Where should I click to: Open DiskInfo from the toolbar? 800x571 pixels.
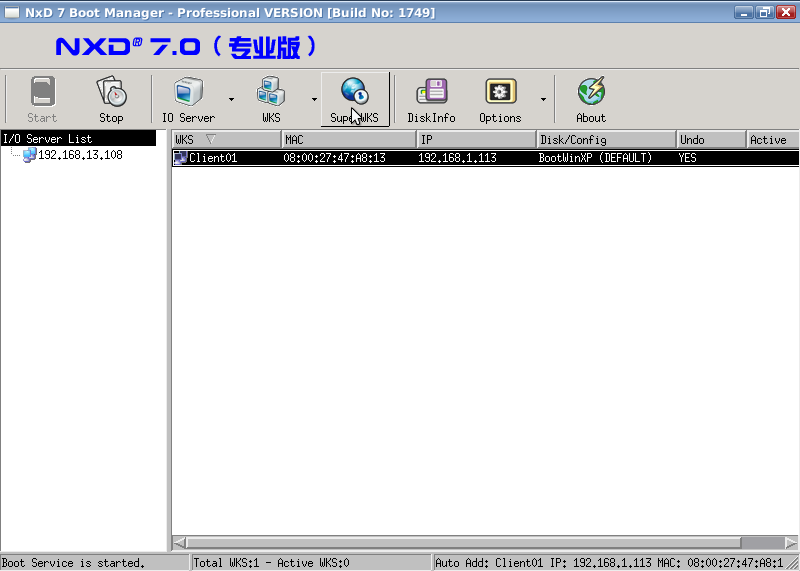click(432, 100)
